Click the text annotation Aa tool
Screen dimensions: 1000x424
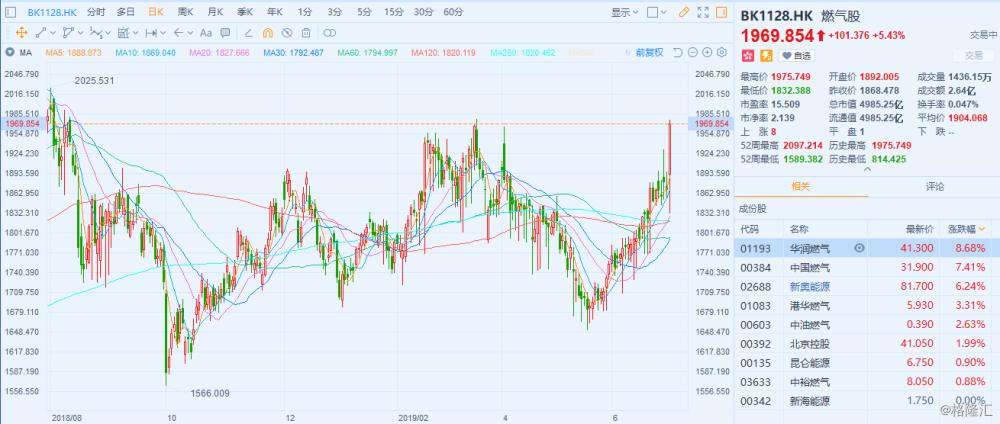pyautogui.click(x=206, y=32)
